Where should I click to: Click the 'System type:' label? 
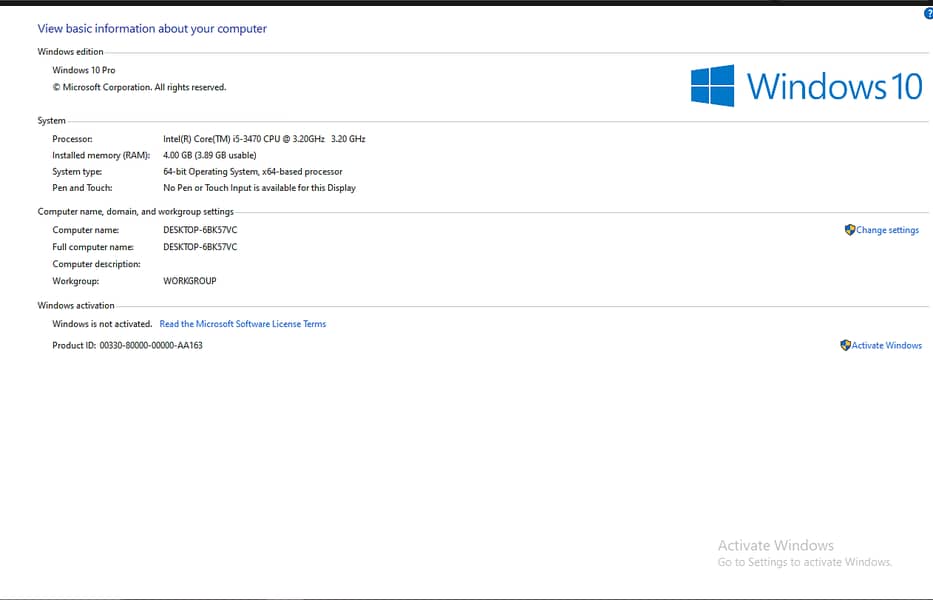click(77, 171)
